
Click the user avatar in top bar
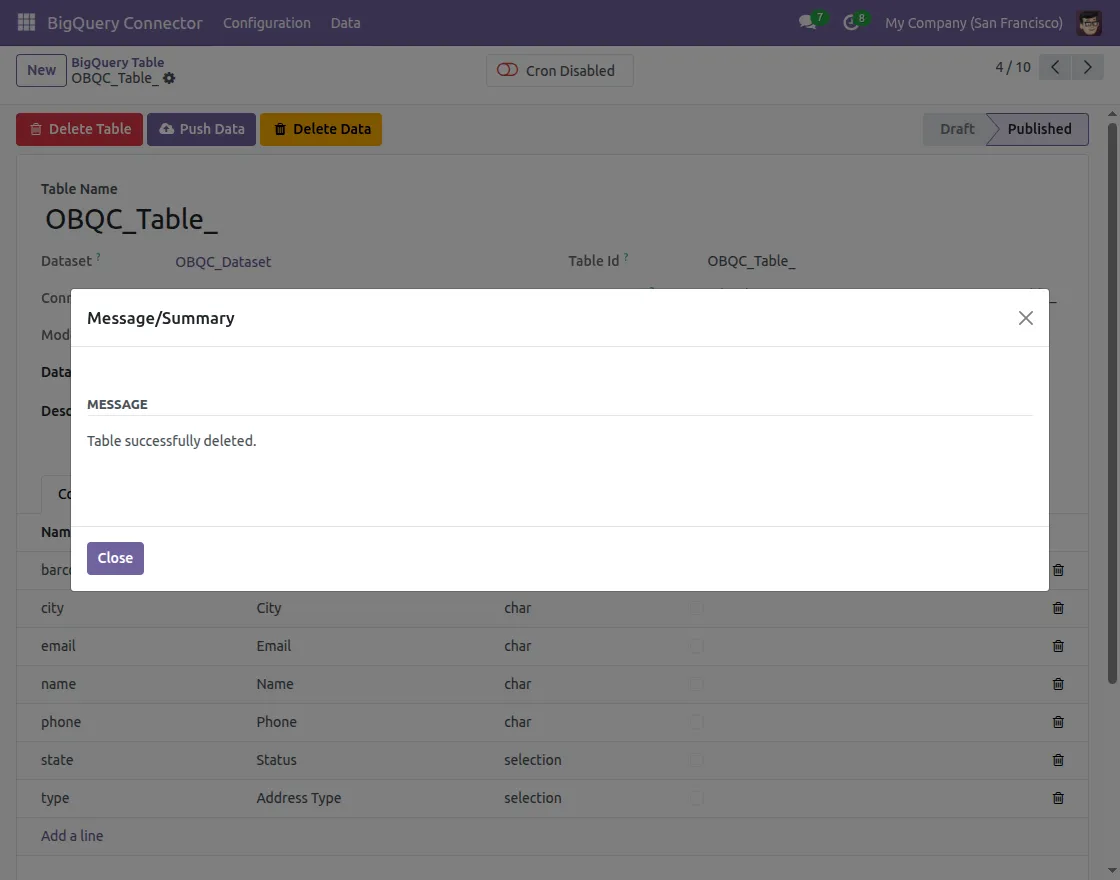click(1089, 23)
